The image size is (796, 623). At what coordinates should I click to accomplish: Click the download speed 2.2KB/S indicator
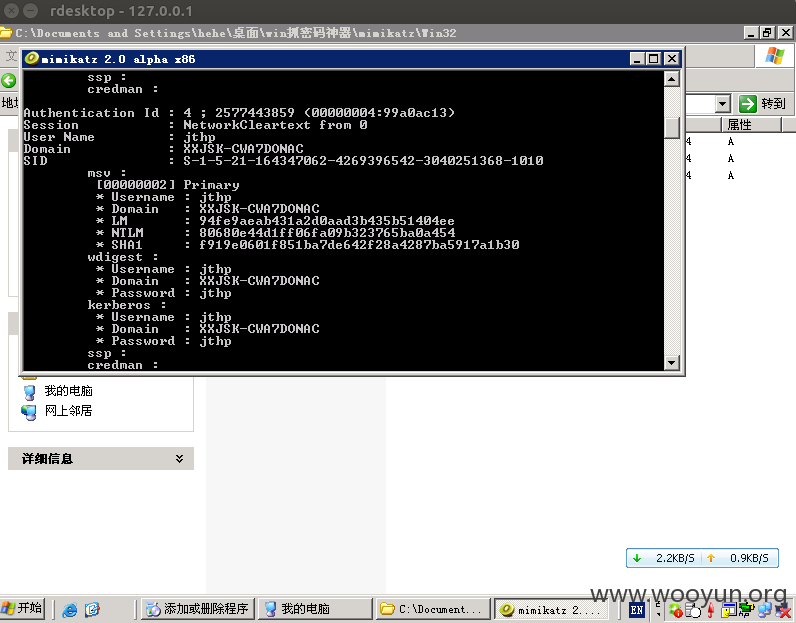[666, 558]
